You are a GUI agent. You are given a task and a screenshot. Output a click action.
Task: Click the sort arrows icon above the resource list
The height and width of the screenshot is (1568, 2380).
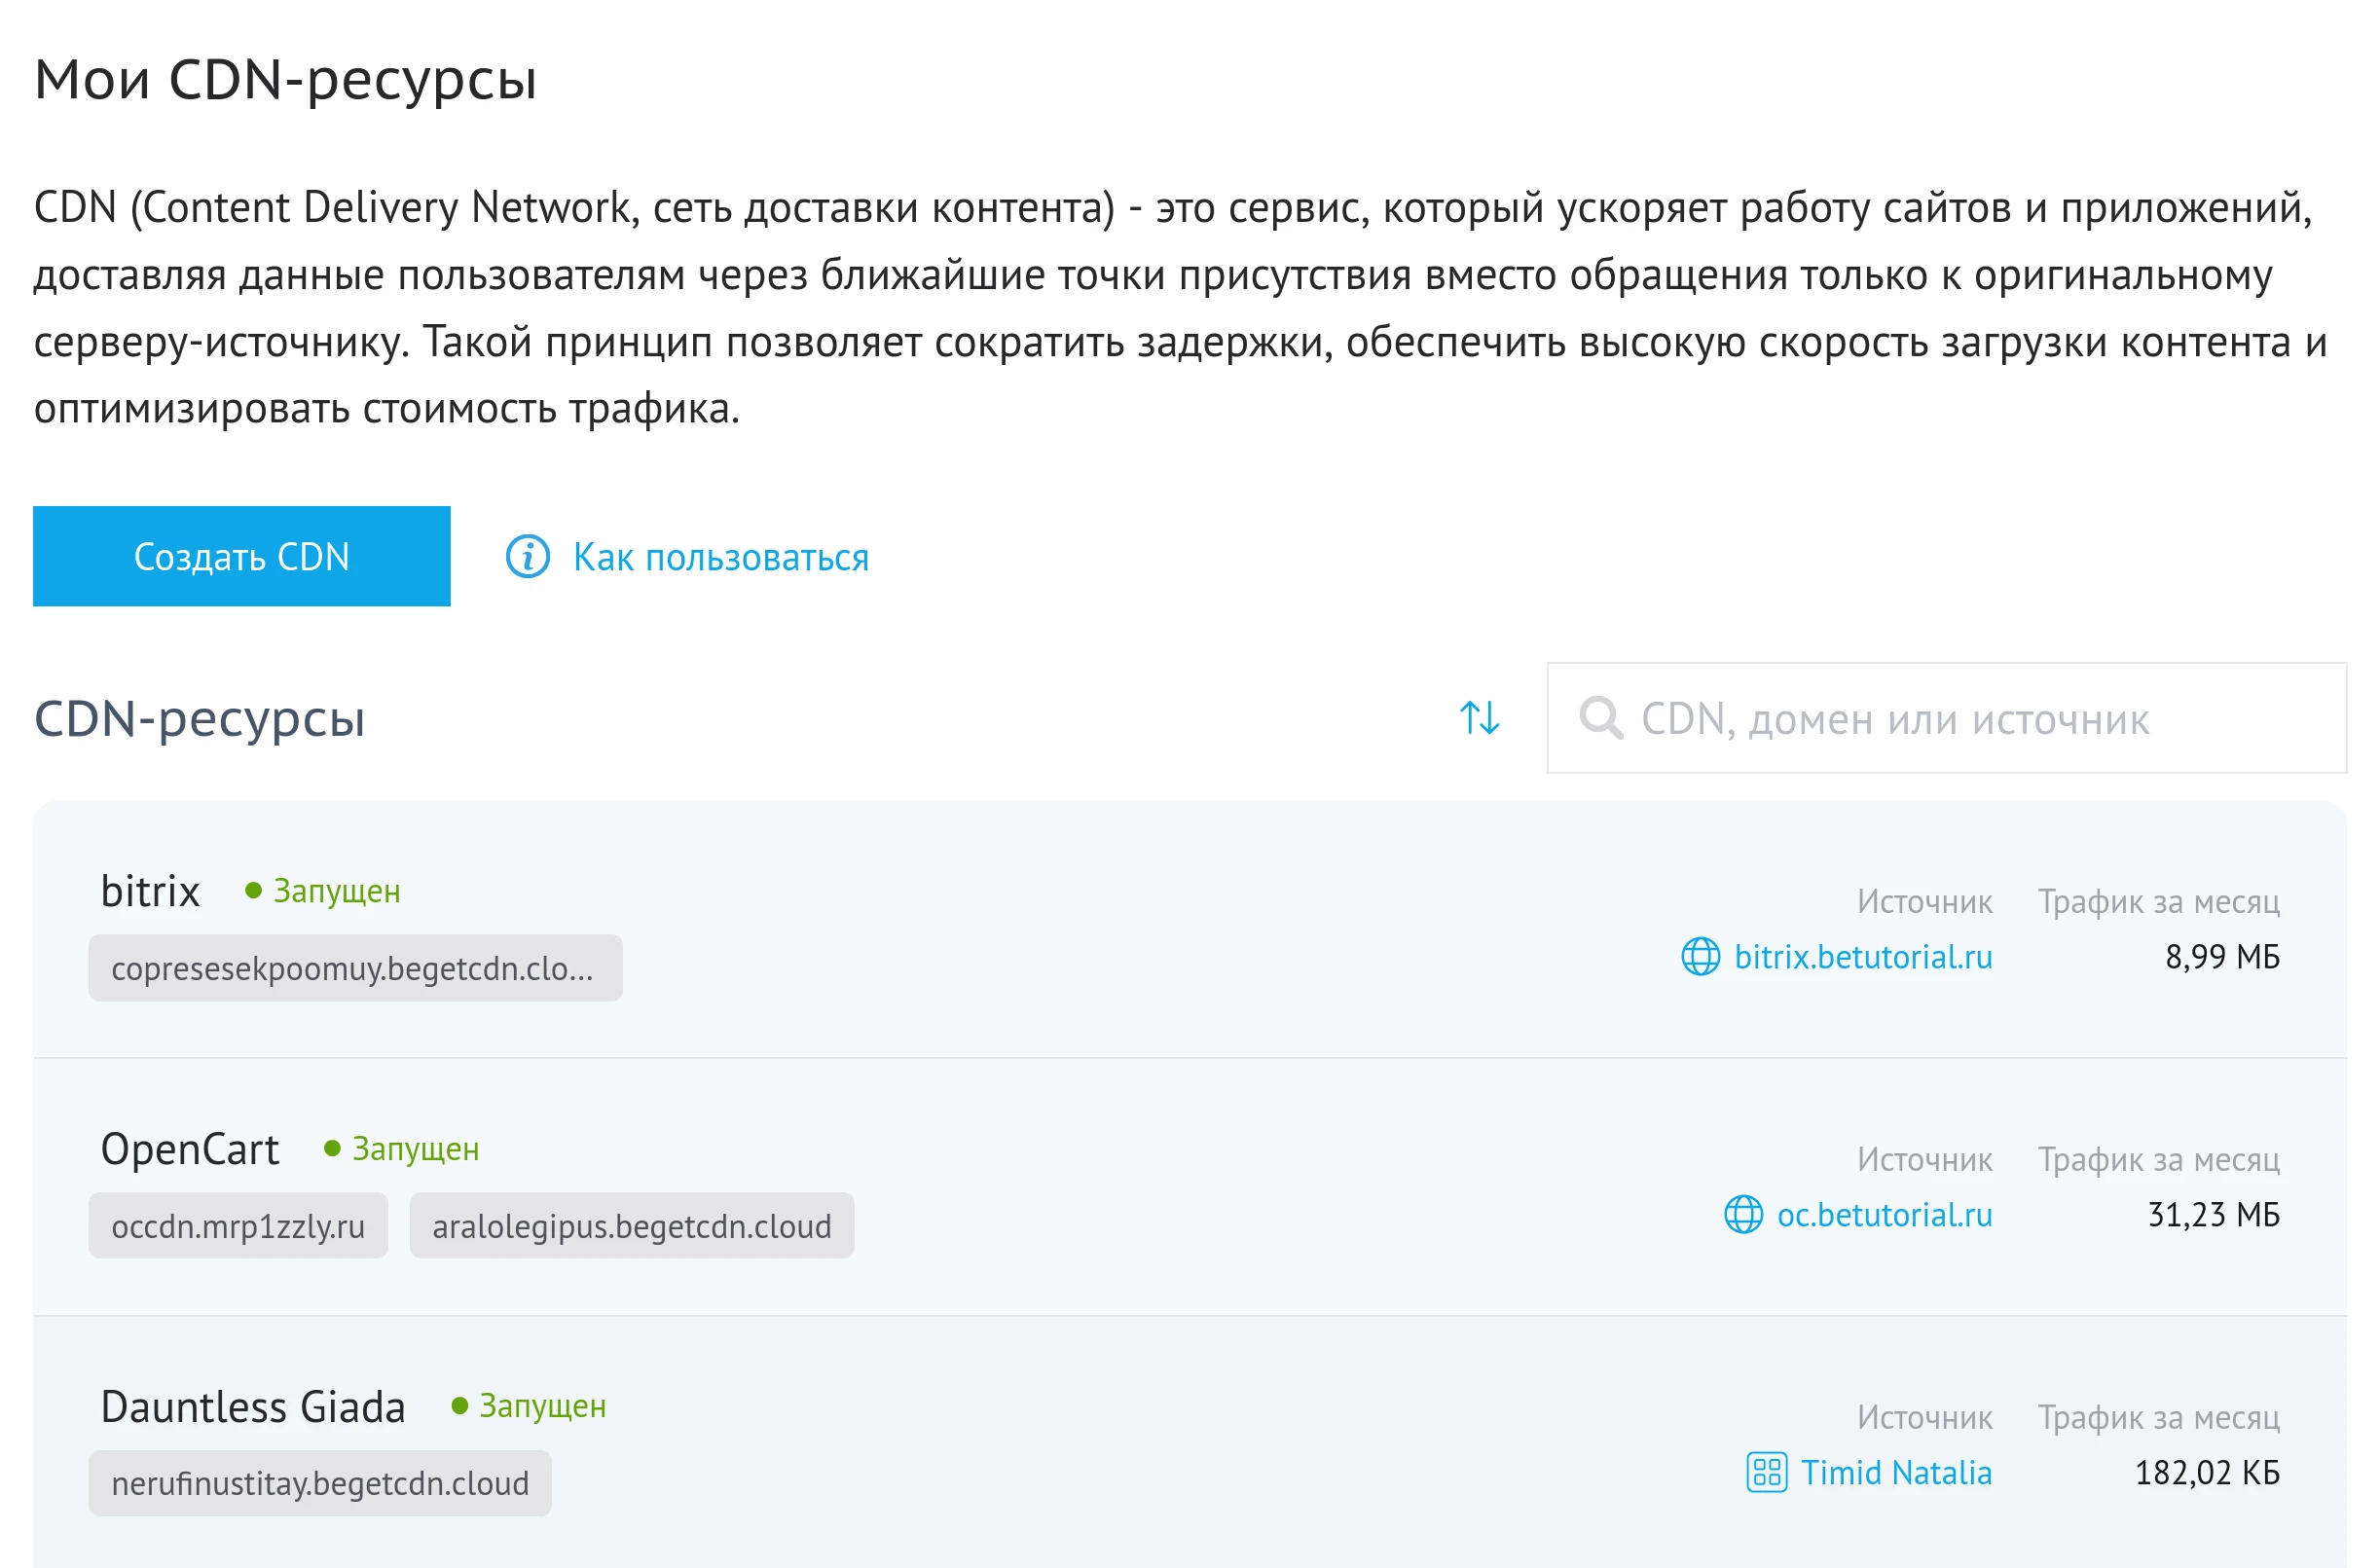point(1479,718)
